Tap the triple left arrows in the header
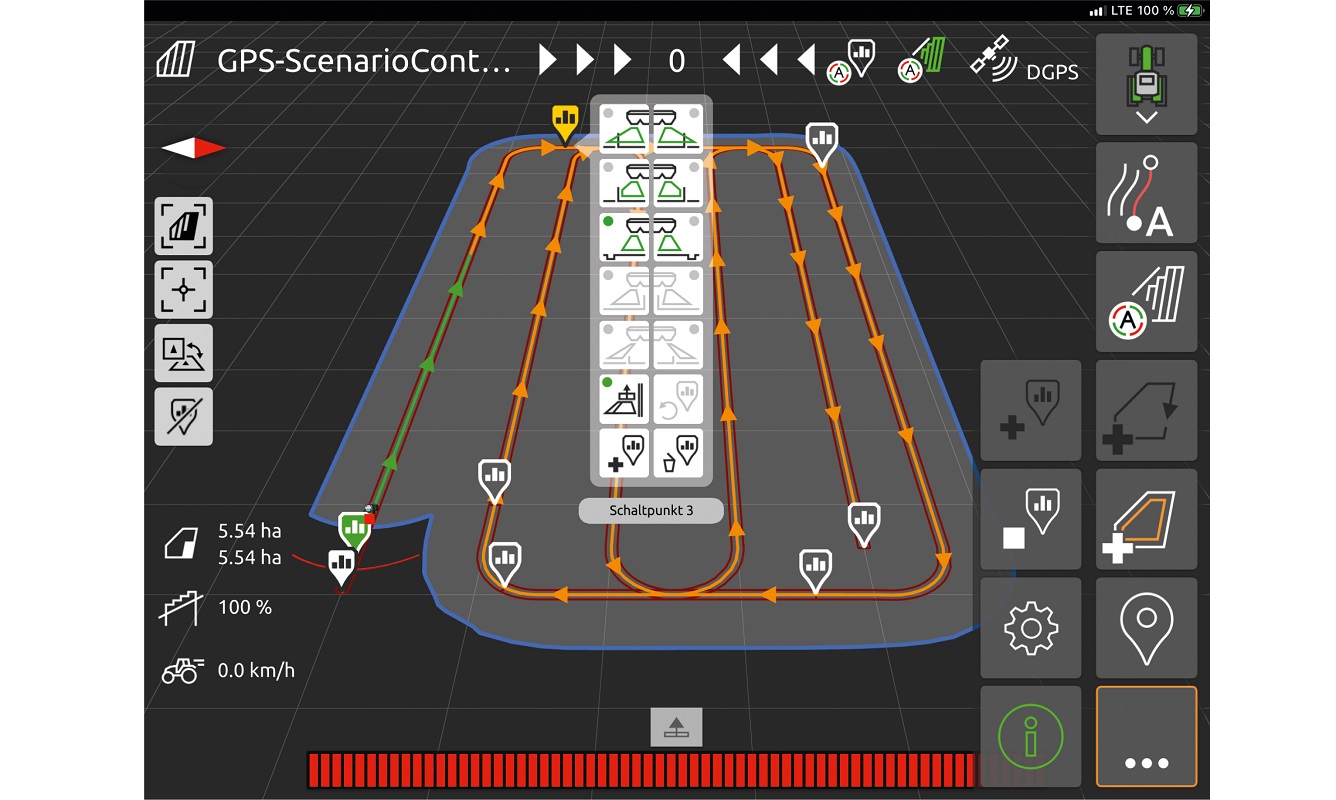The width and height of the screenshot is (1336, 800). pos(768,61)
